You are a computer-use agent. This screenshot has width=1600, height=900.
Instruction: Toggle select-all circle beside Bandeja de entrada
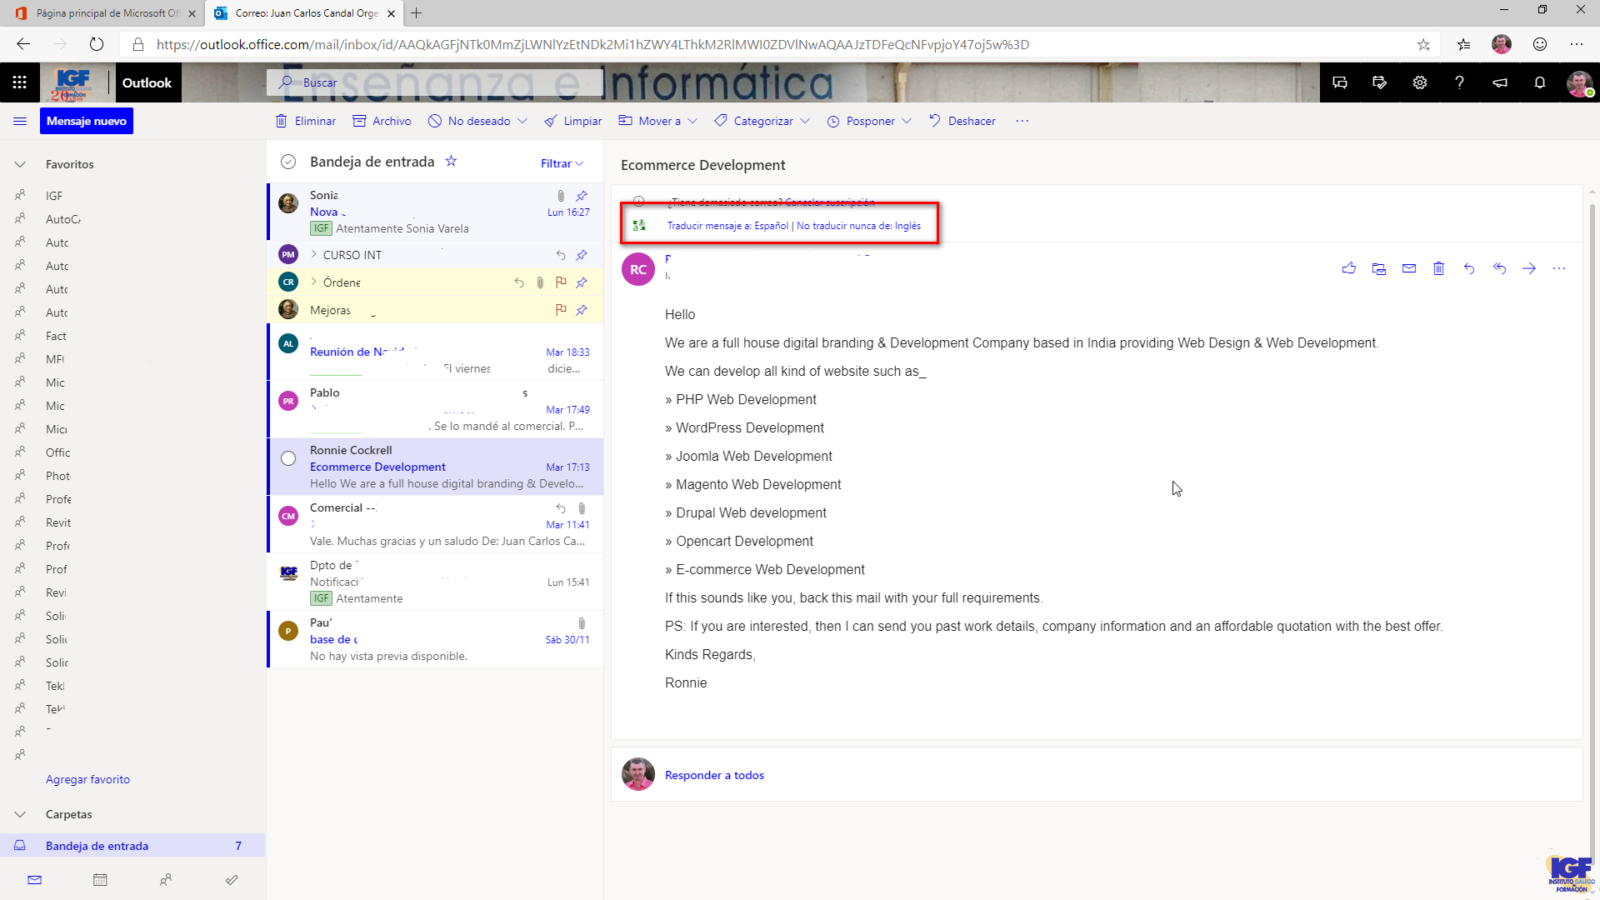[288, 162]
